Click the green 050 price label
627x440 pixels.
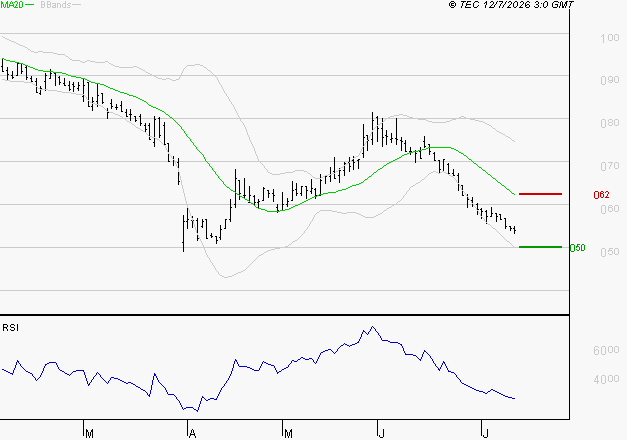577,248
